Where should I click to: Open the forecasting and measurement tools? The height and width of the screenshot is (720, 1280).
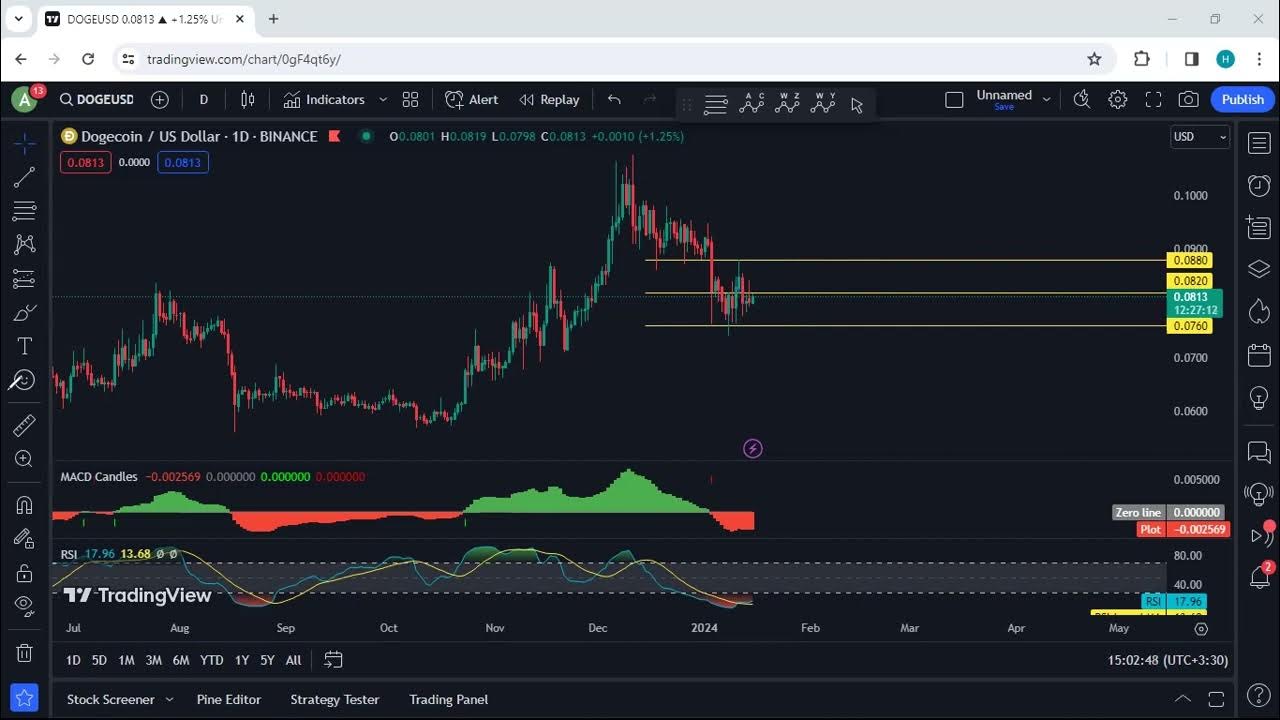click(25, 278)
